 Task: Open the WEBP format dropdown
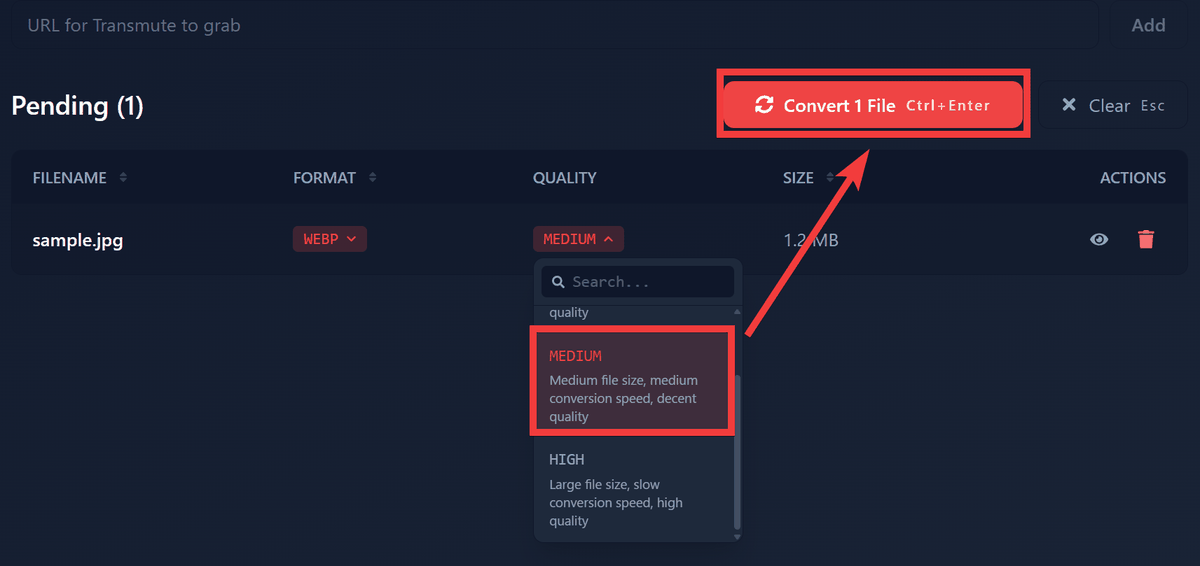(330, 239)
